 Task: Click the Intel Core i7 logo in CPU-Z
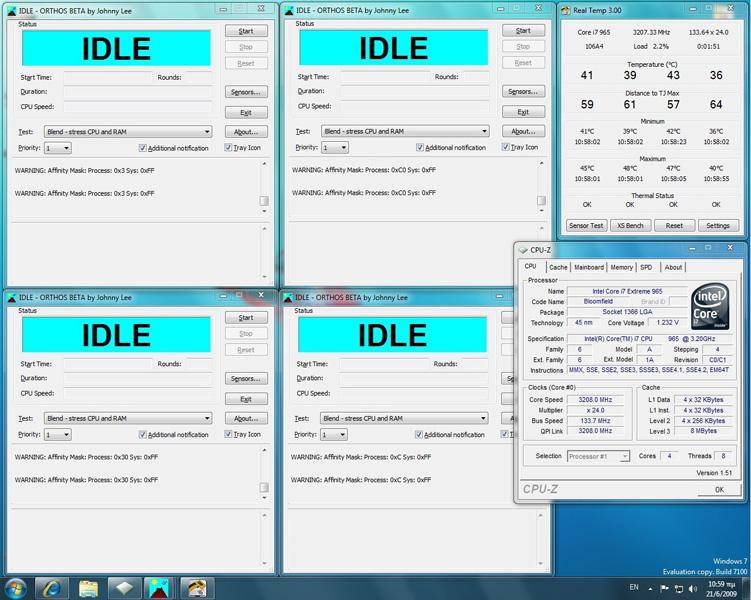(710, 306)
